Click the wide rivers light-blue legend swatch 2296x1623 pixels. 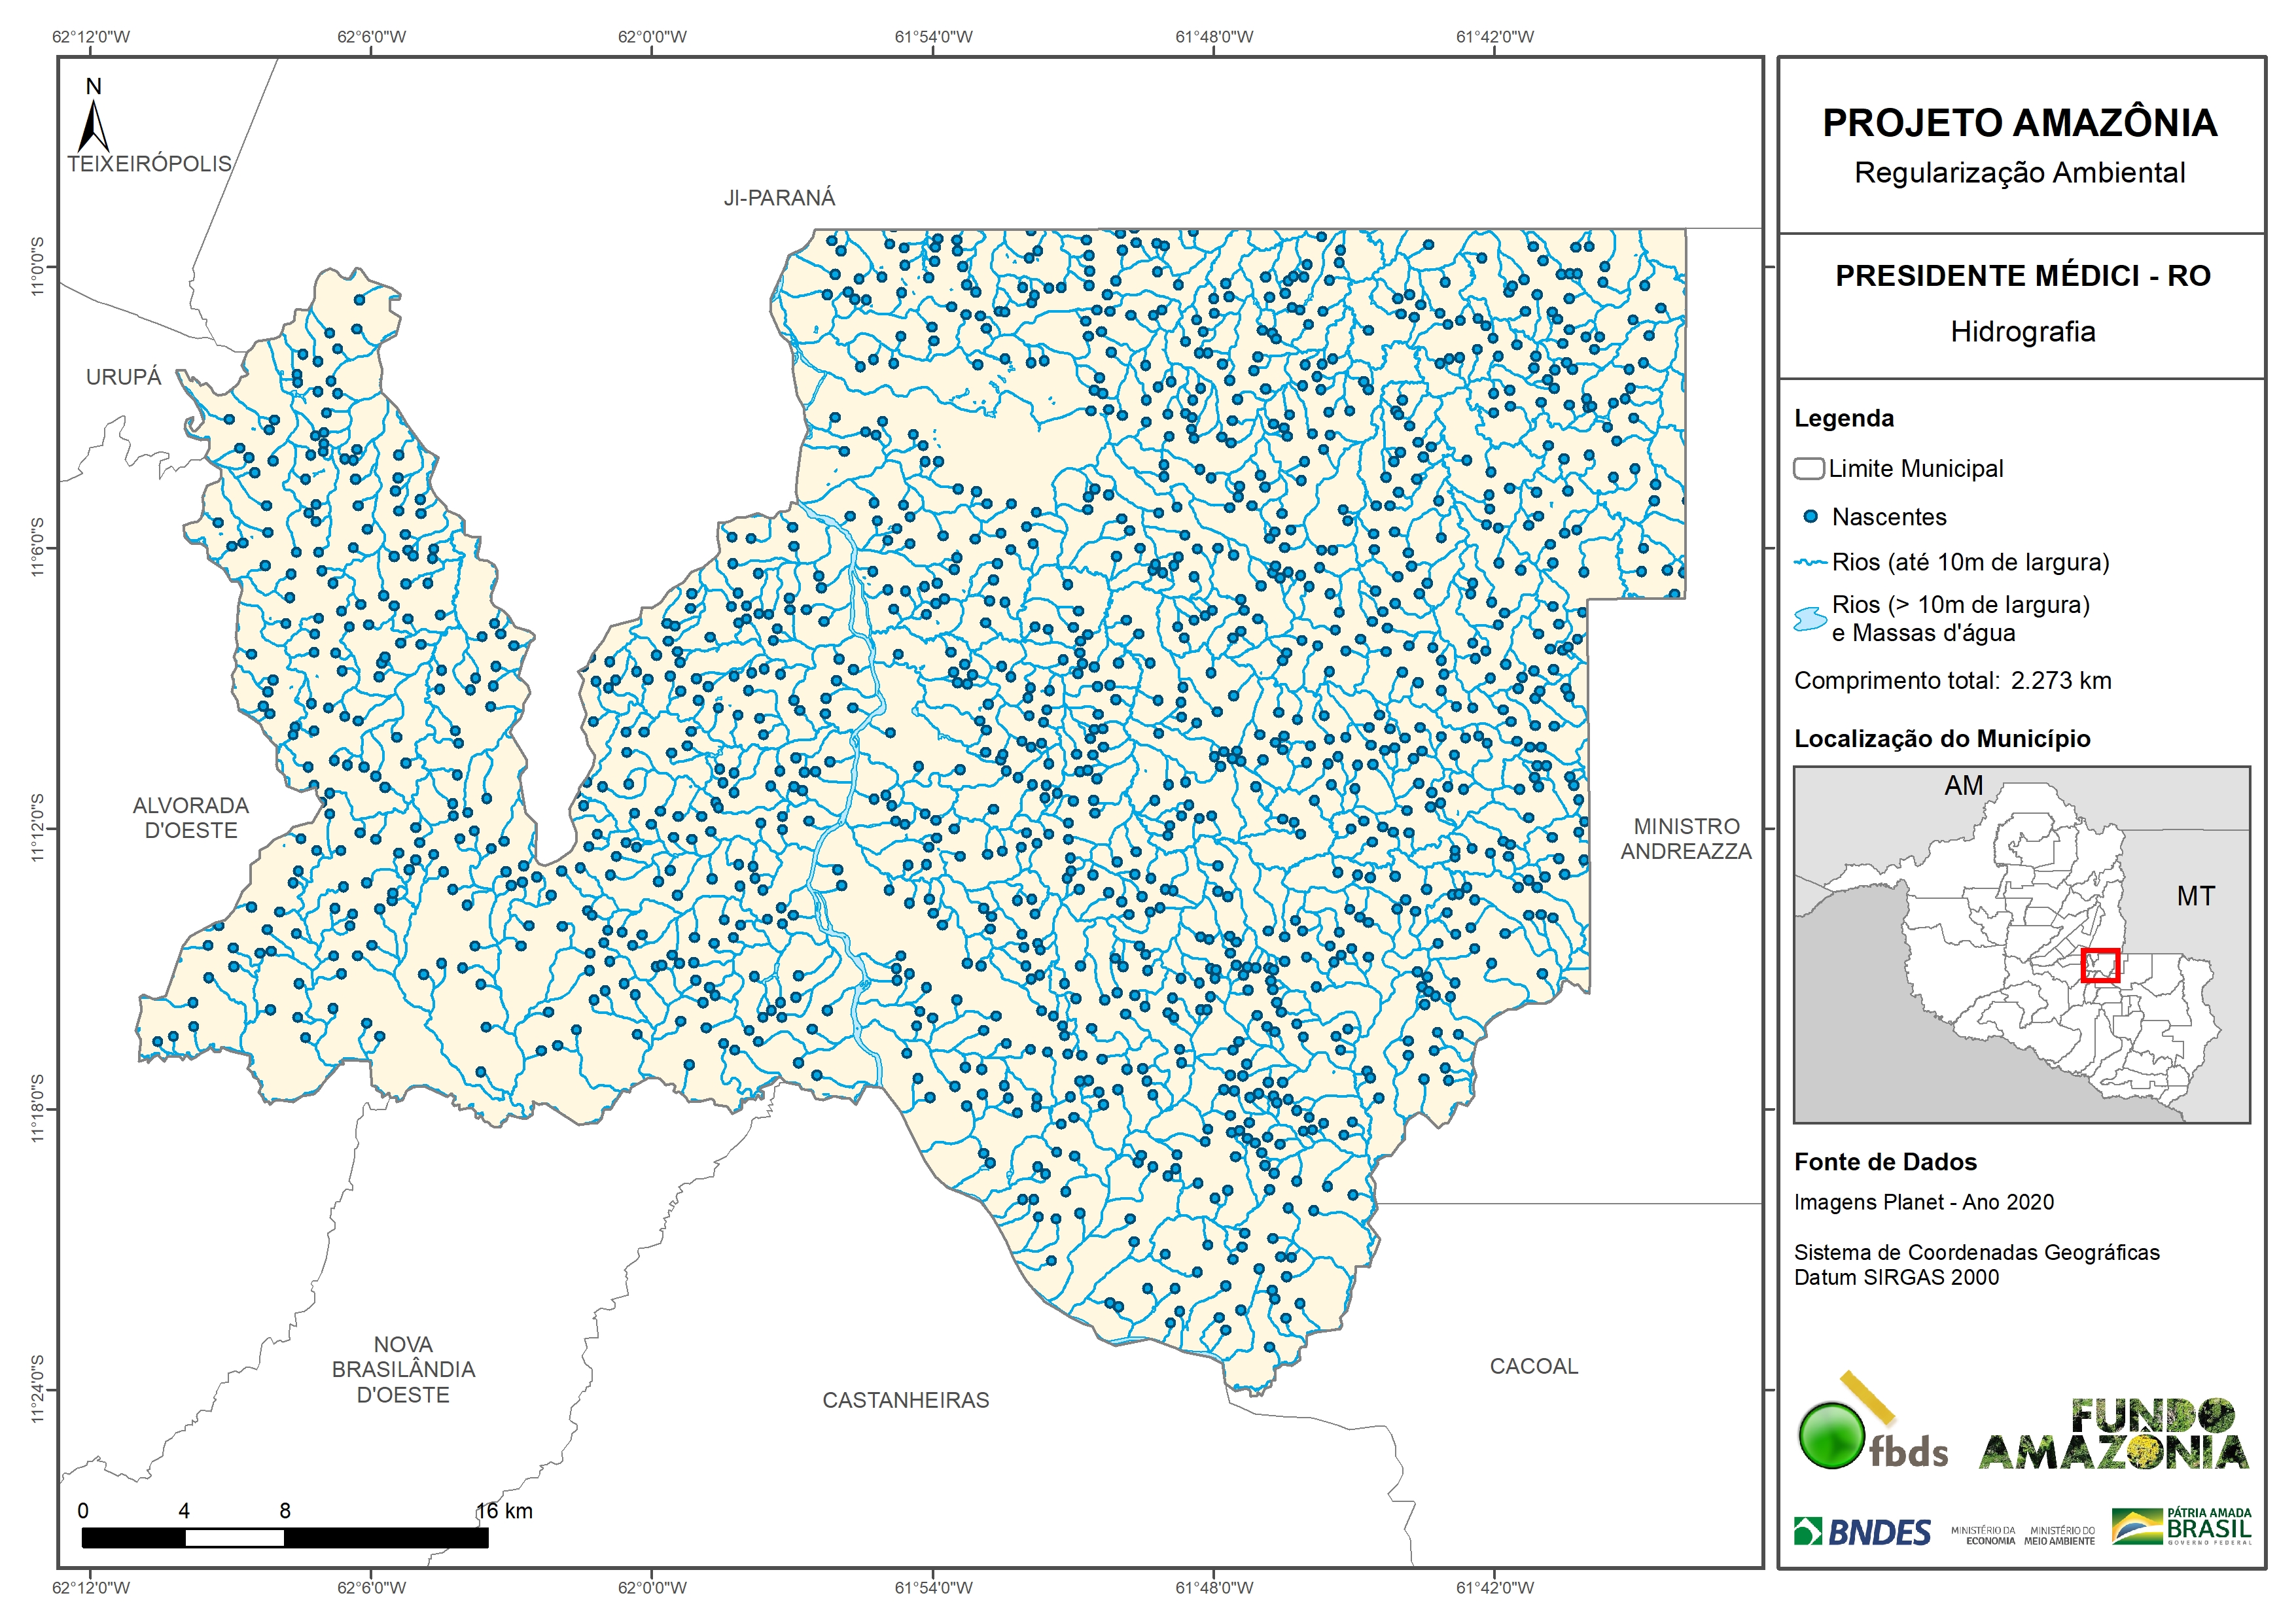(1810, 619)
